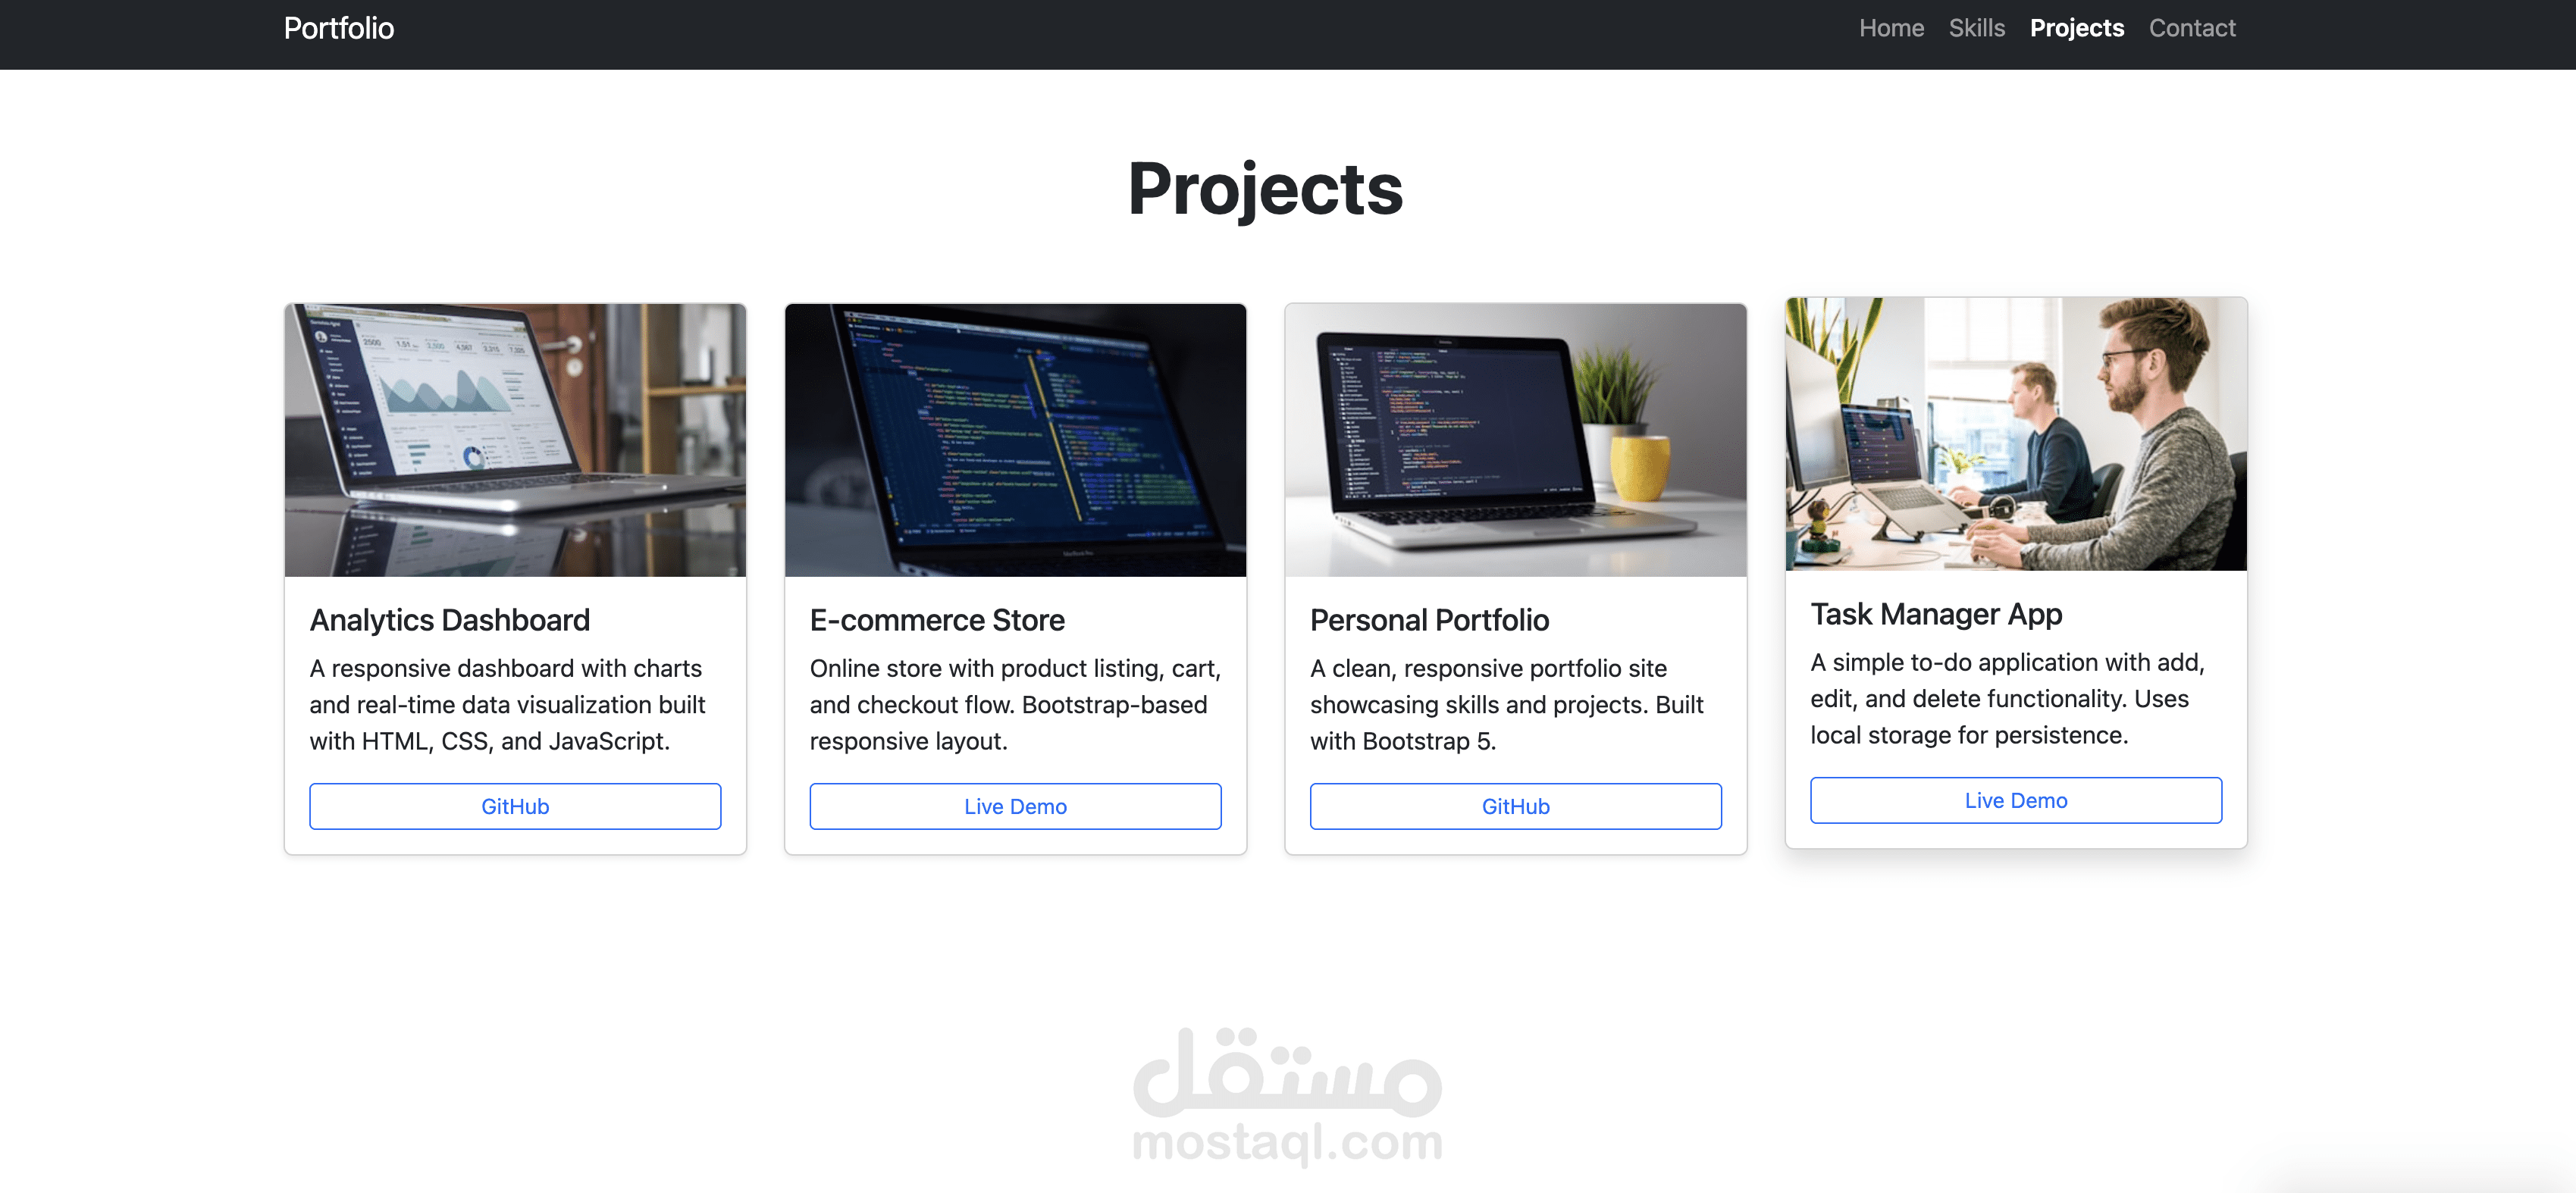2576x1193 pixels.
Task: Click the Task Manager App photo
Action: pos(2015,434)
